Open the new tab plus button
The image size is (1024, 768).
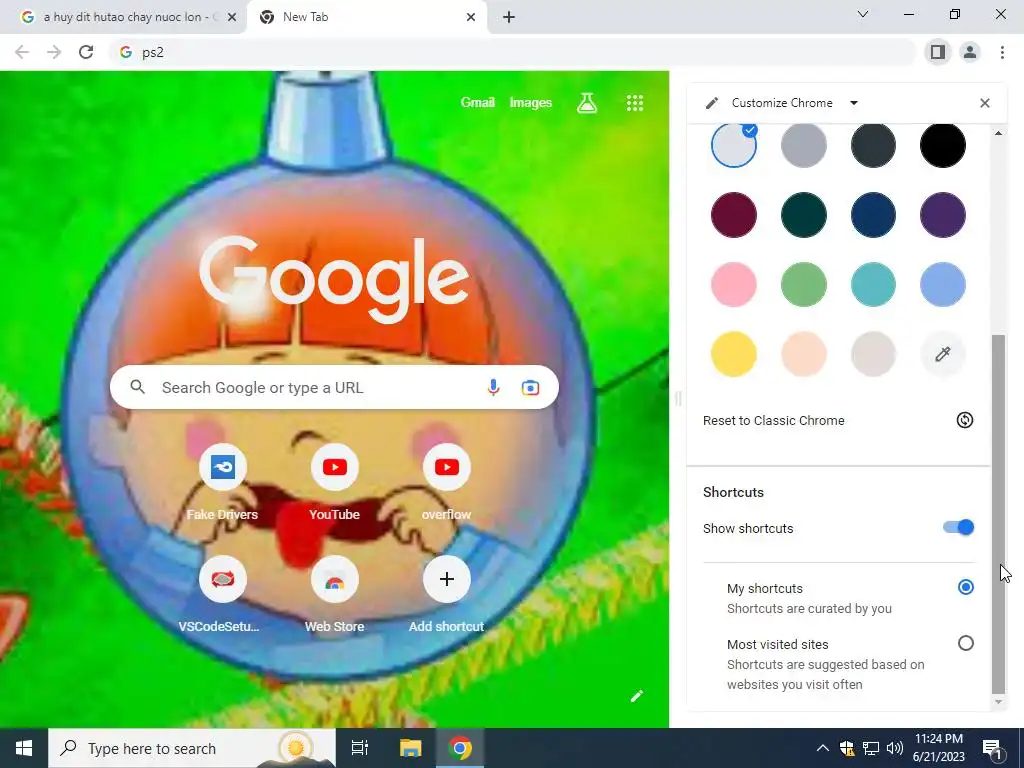[509, 17]
